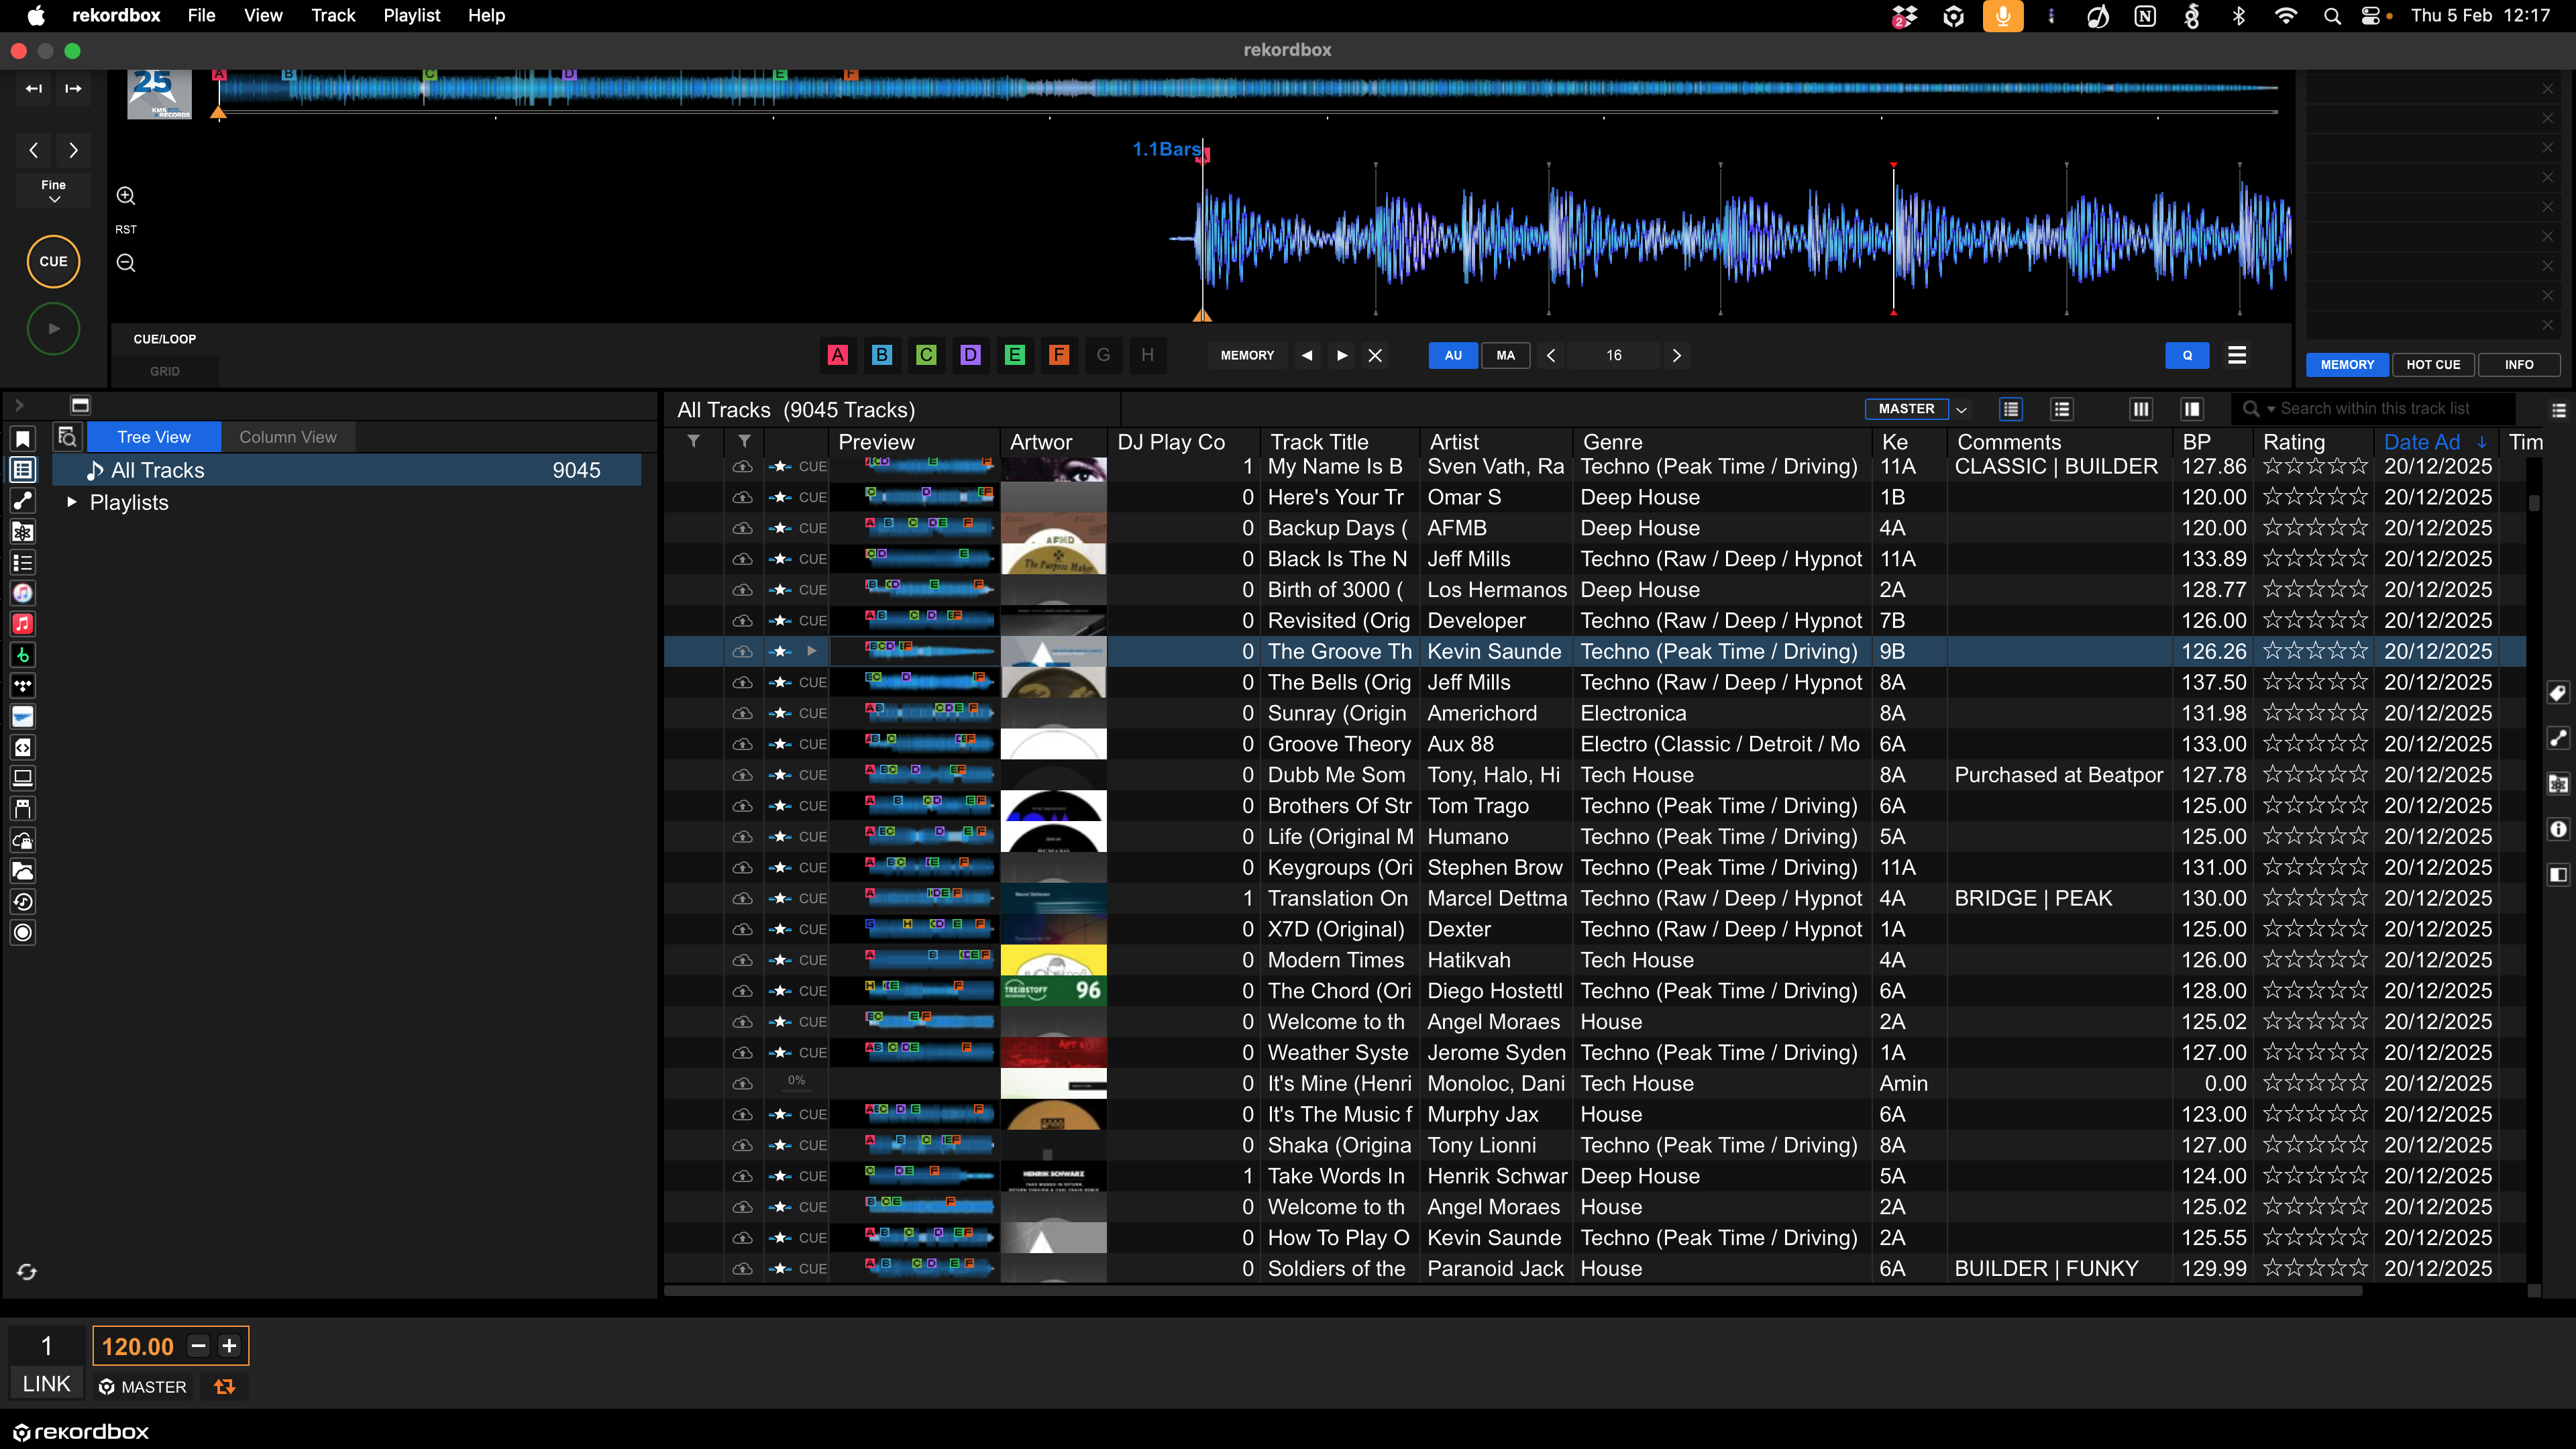Viewport: 2576px width, 1449px height.
Task: Click the macOS Spotlight search icon
Action: pos(2332,15)
